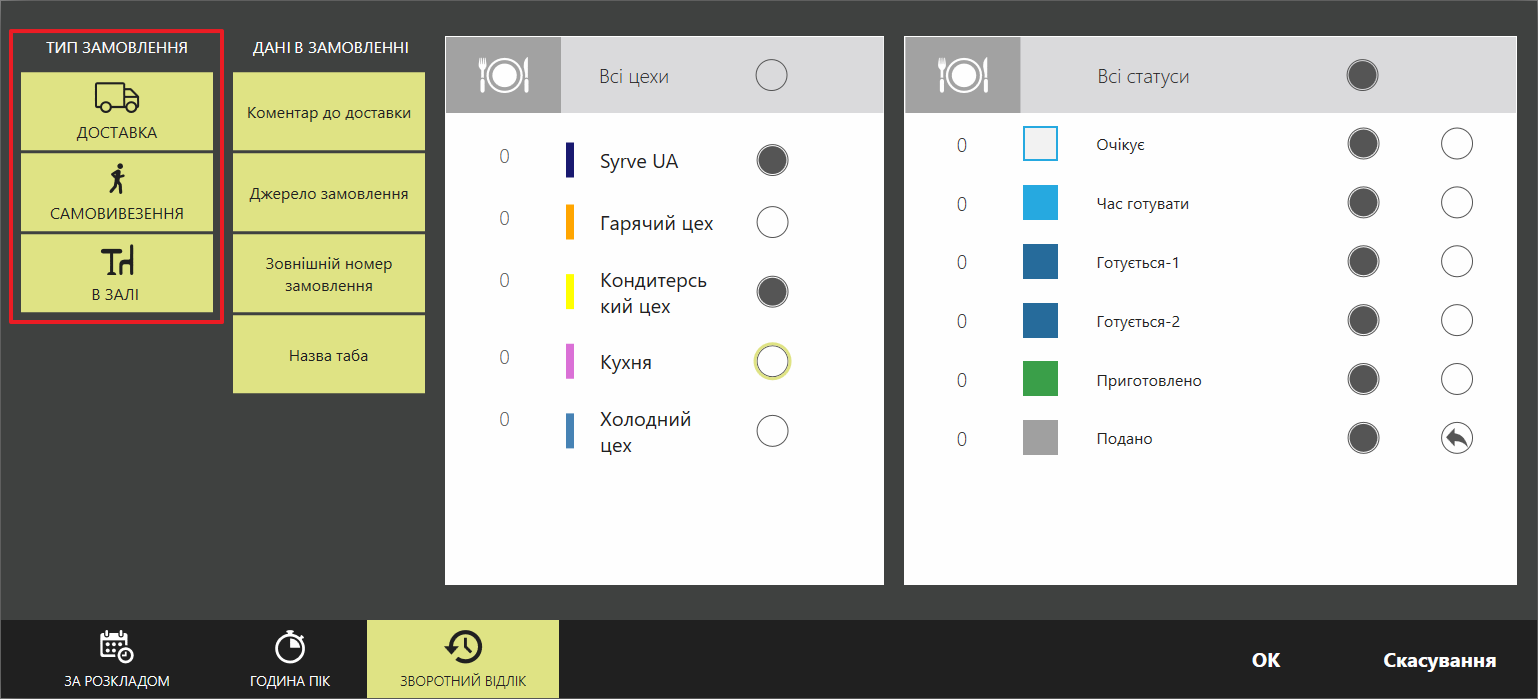Disable the Syrve UA workshop toggle

pyautogui.click(x=772, y=160)
